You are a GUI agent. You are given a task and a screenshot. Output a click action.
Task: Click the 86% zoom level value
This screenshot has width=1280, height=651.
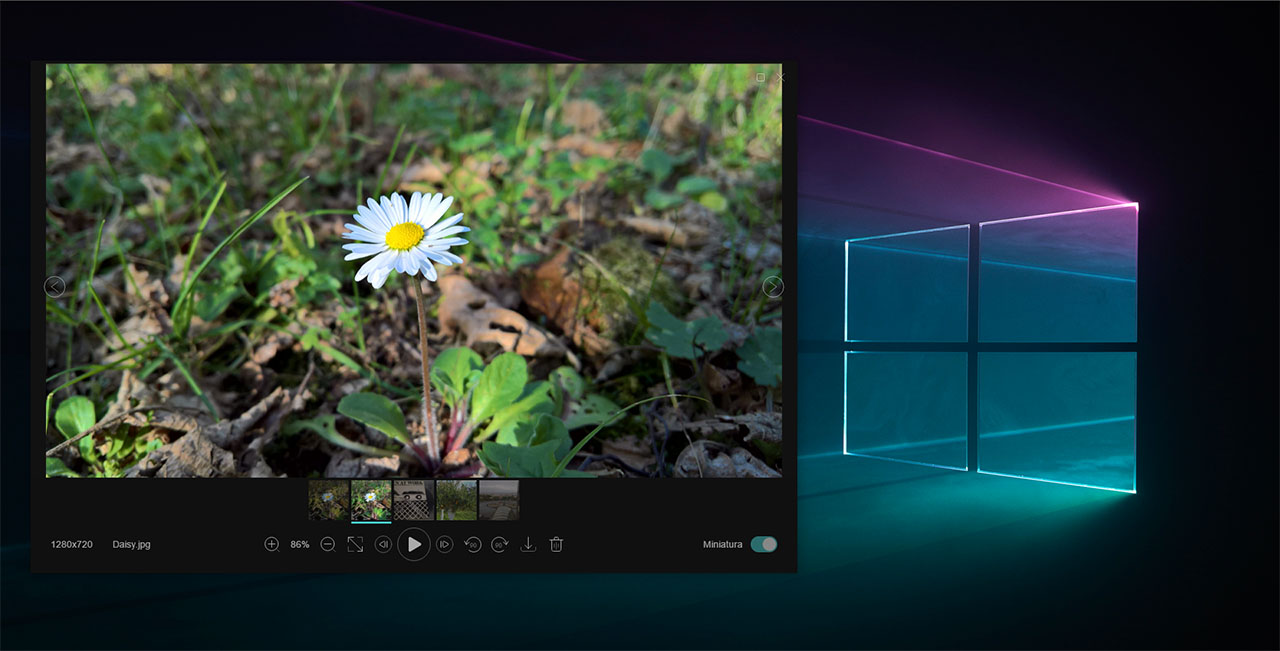tap(300, 544)
